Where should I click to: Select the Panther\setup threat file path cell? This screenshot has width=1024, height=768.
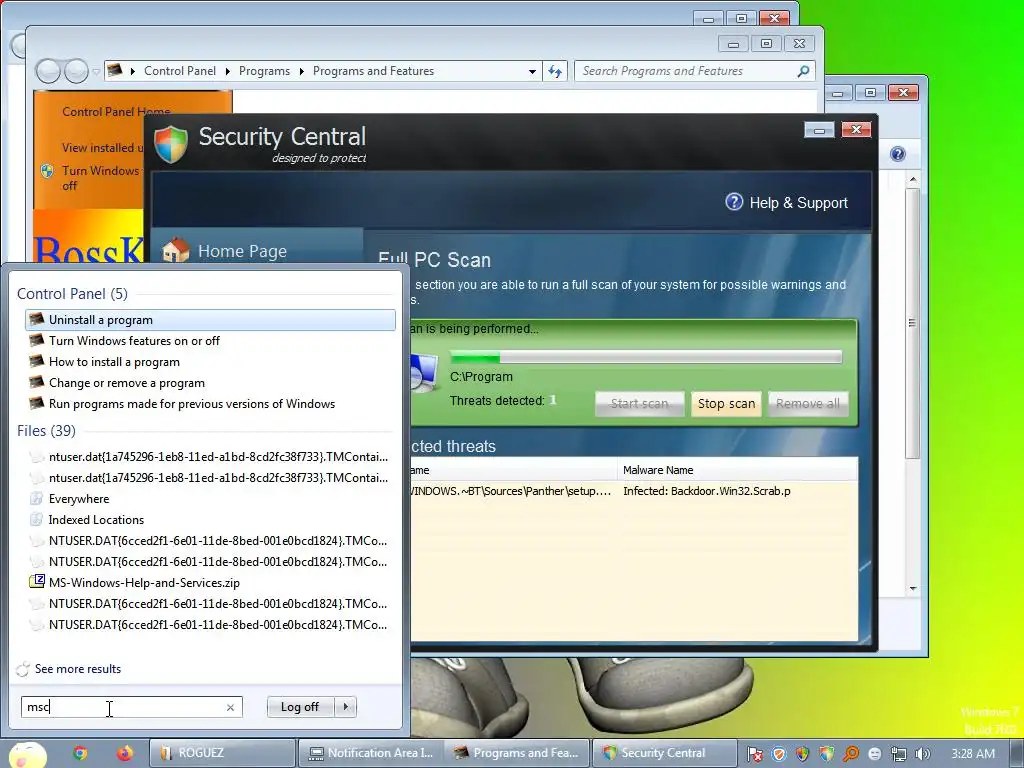[513, 491]
